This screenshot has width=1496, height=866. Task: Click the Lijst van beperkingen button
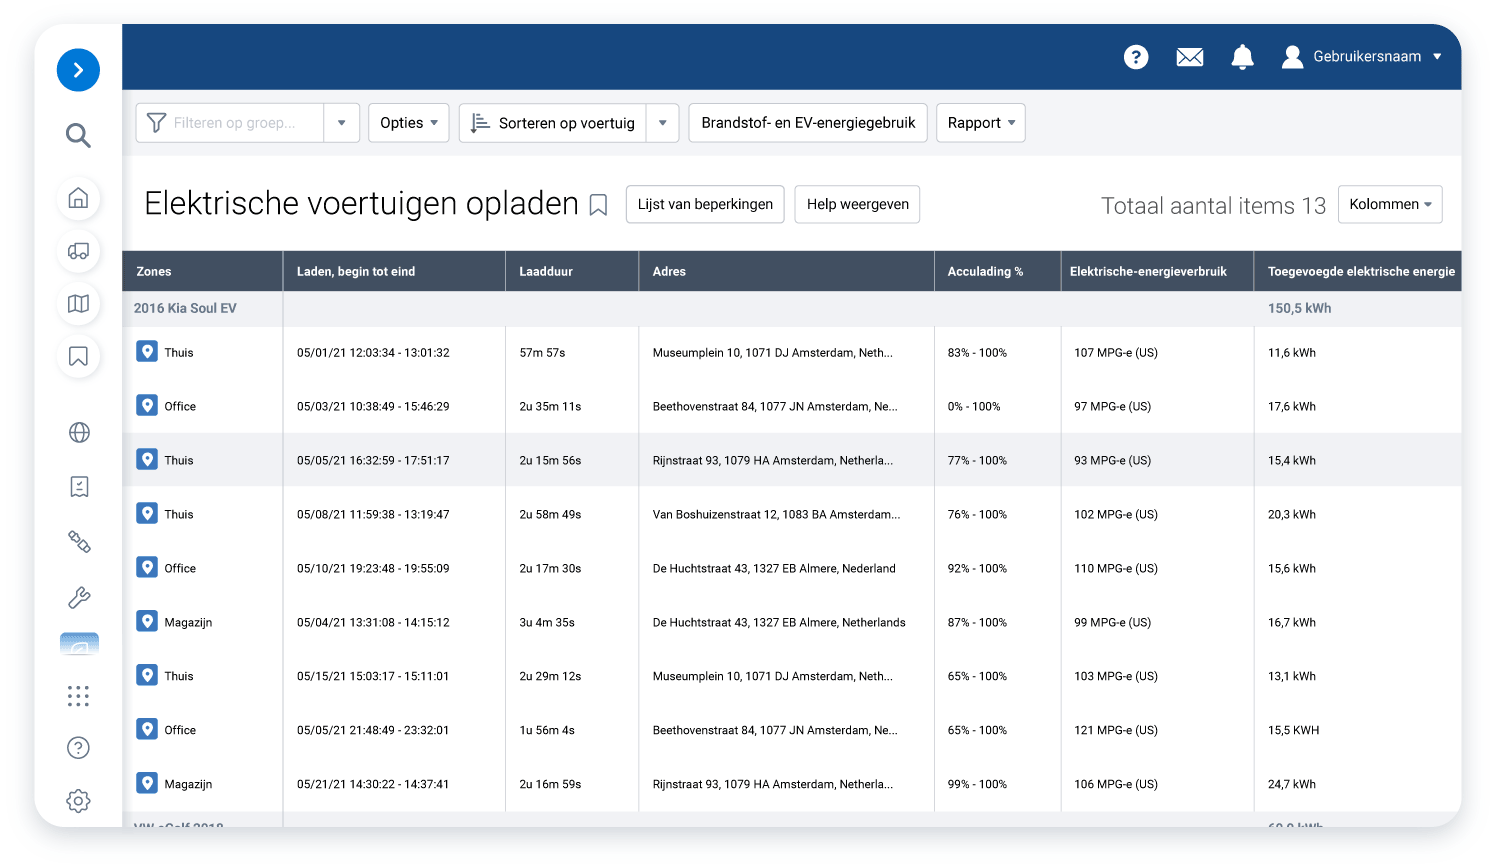click(705, 204)
